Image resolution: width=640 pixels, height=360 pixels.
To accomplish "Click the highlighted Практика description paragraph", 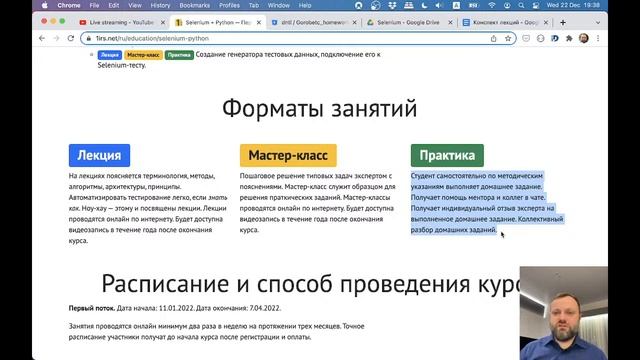I will coord(487,203).
